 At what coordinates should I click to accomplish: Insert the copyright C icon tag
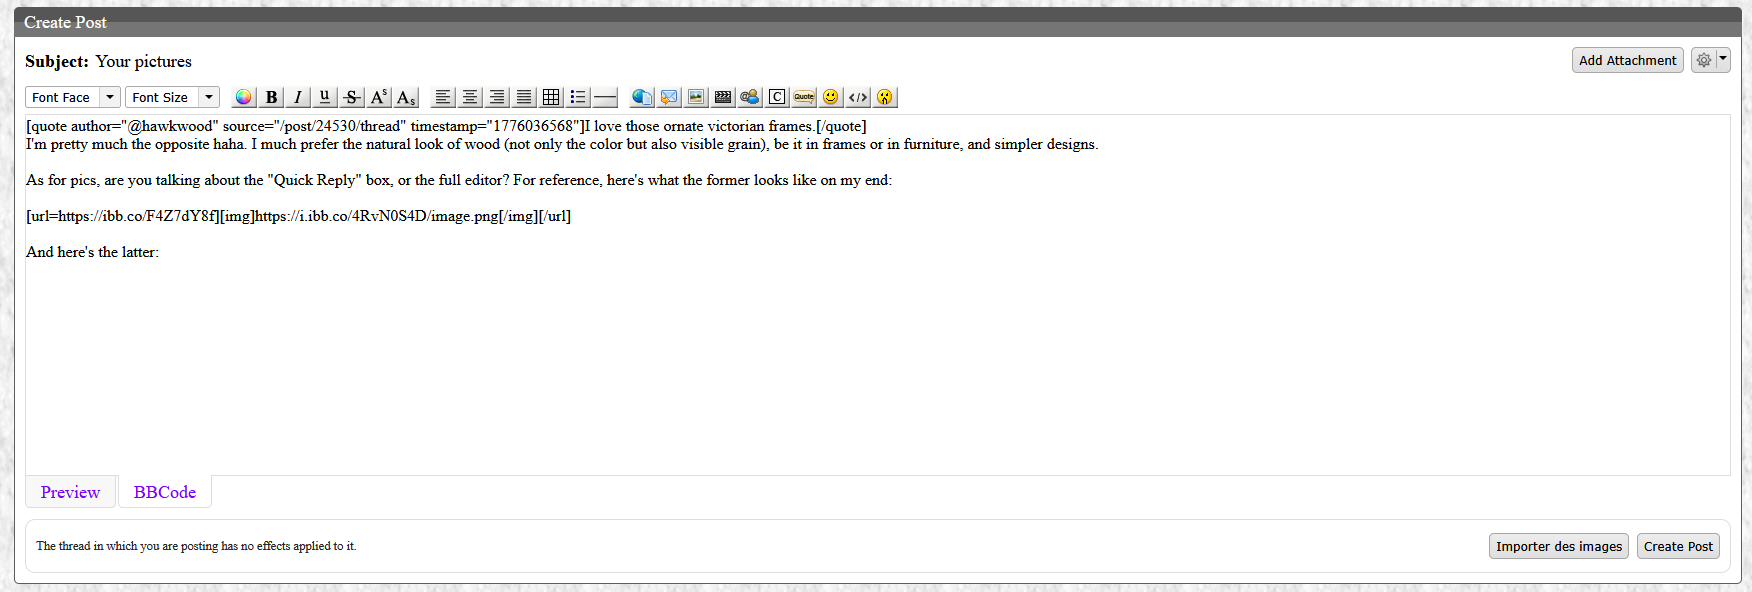(777, 97)
